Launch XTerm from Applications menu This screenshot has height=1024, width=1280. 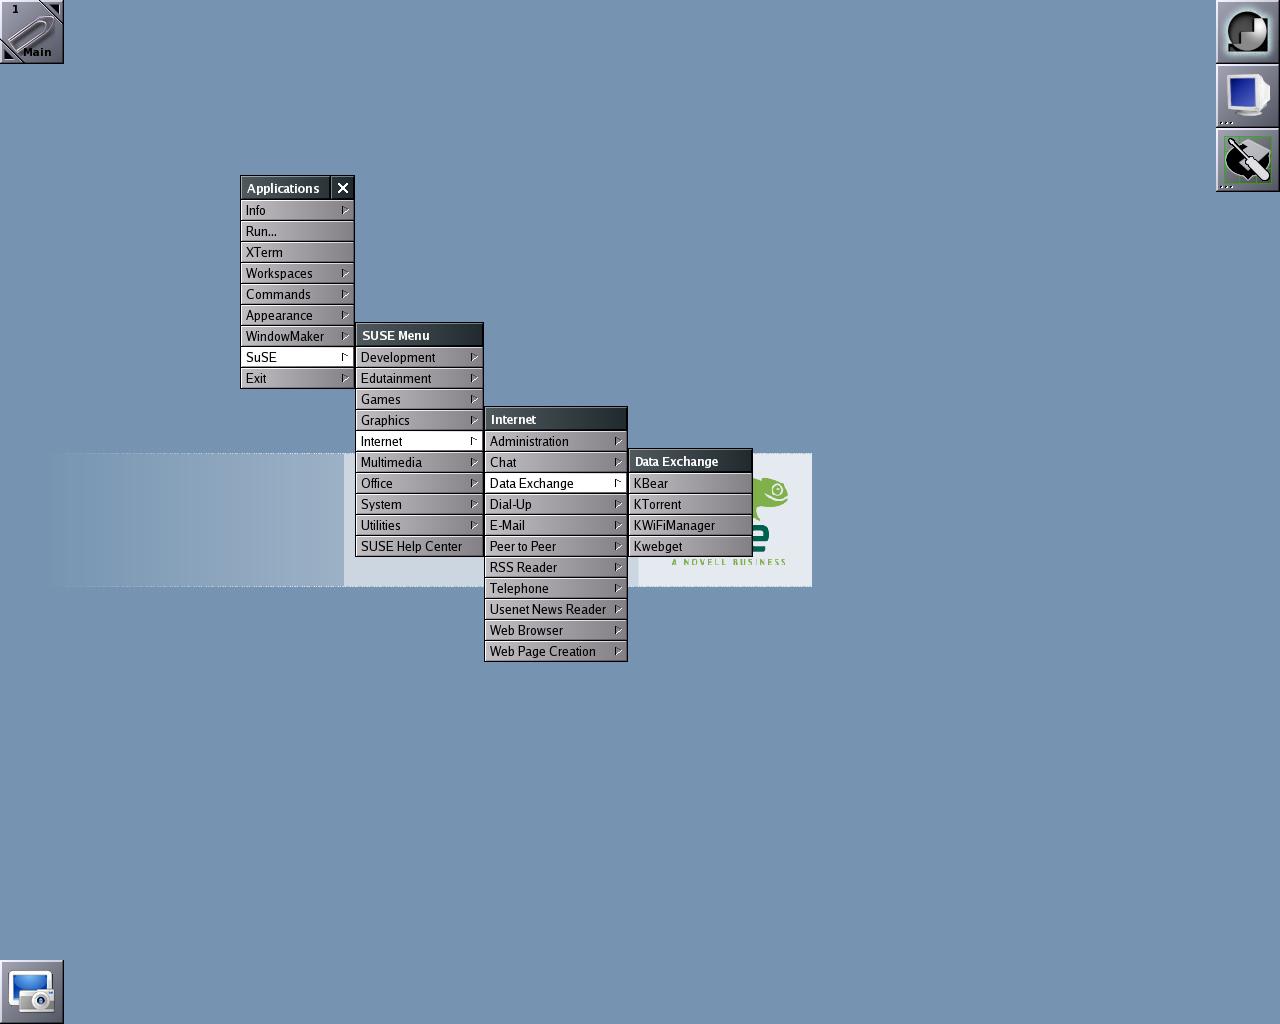tap(297, 252)
